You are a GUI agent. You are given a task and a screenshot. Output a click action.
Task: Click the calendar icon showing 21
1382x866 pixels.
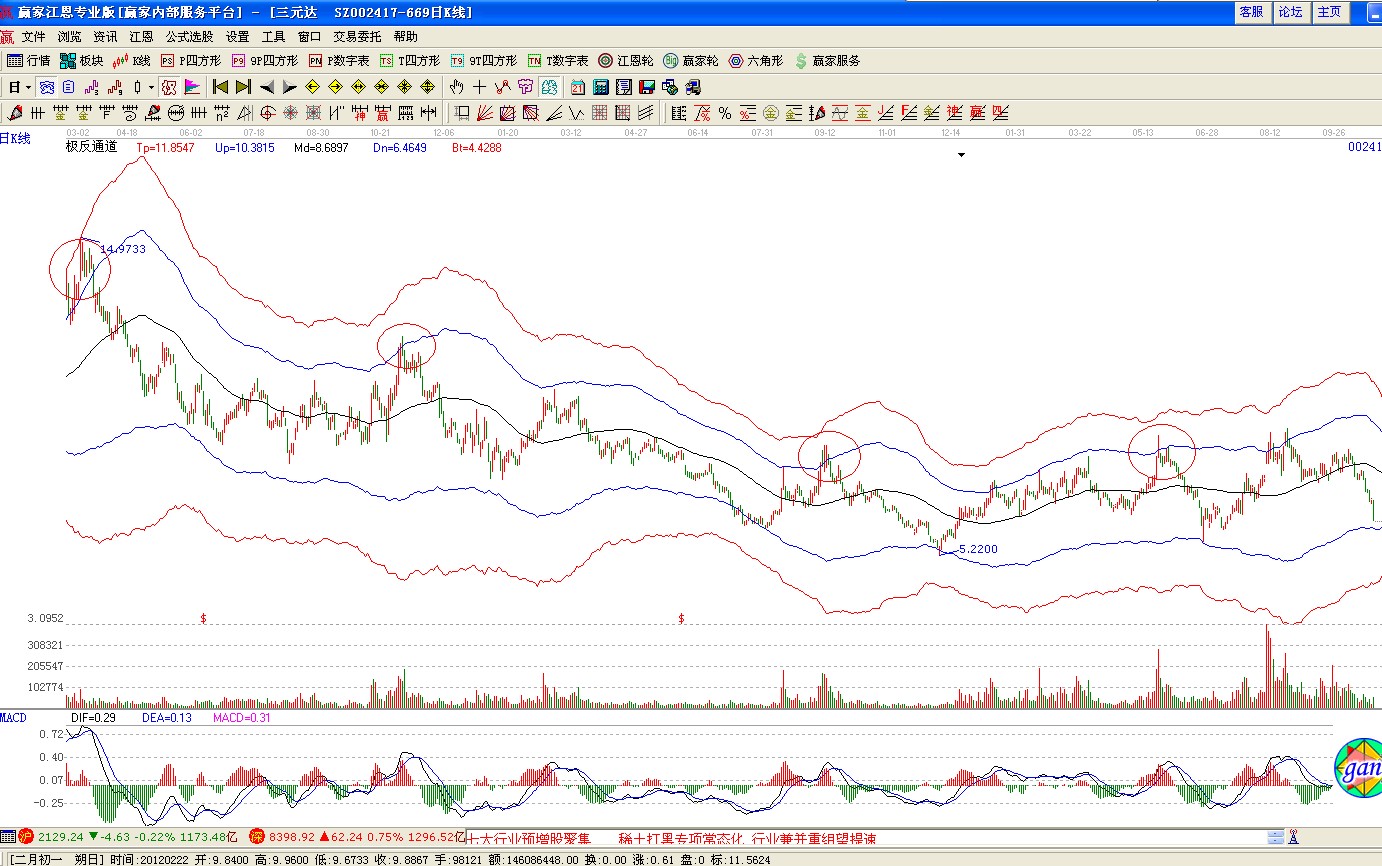pyautogui.click(x=578, y=87)
